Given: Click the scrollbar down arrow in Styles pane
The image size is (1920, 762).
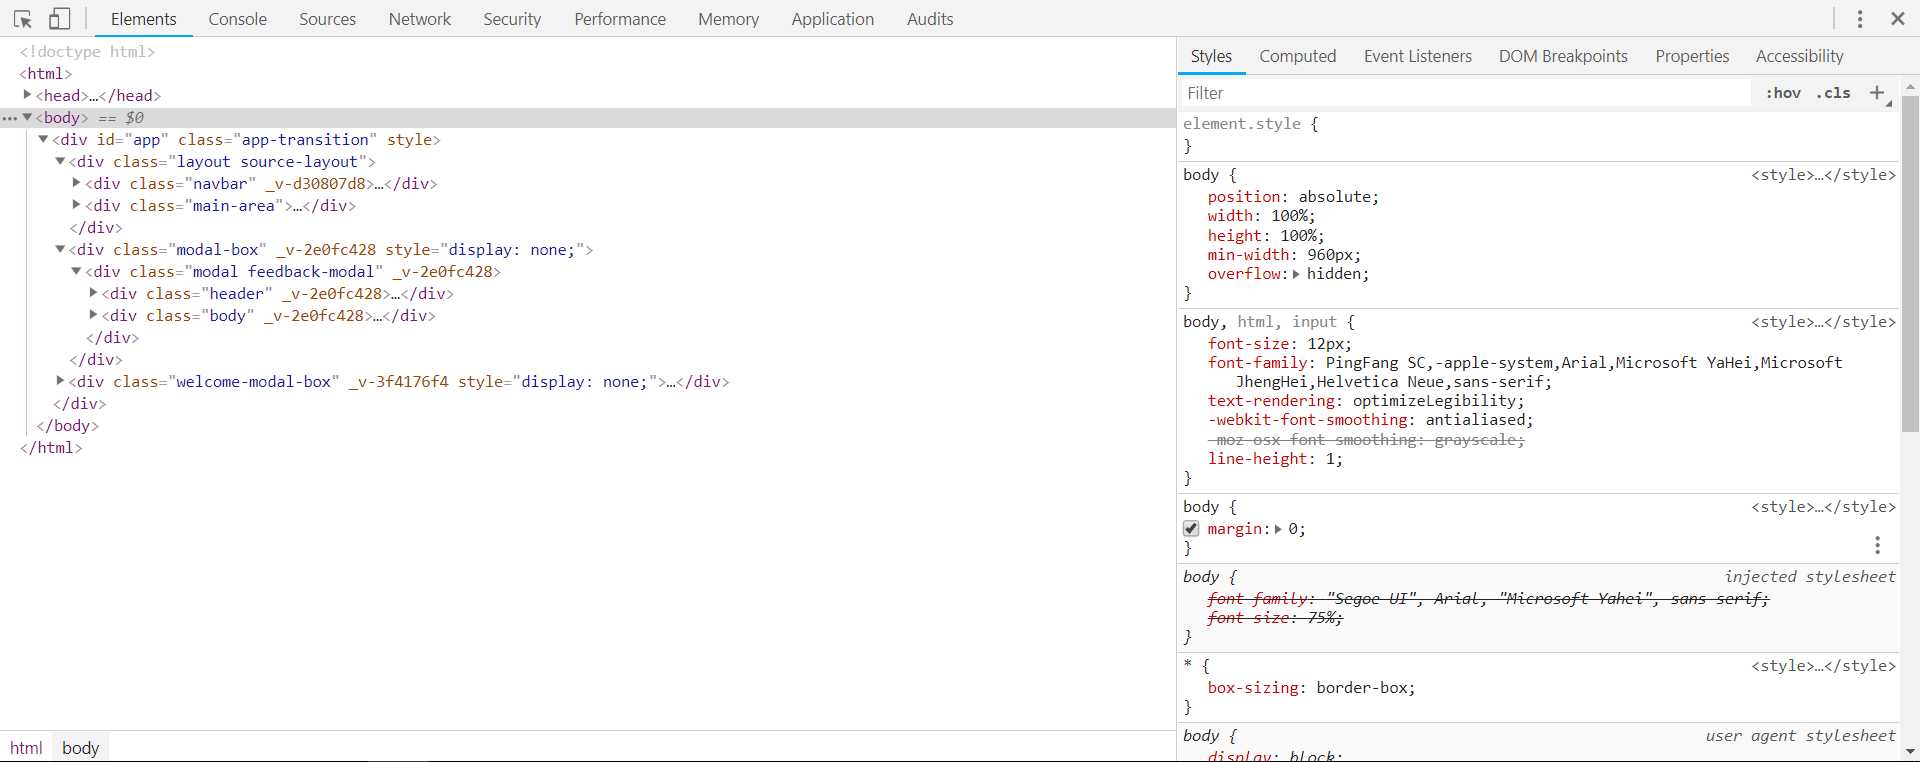Looking at the screenshot, I should point(1910,752).
